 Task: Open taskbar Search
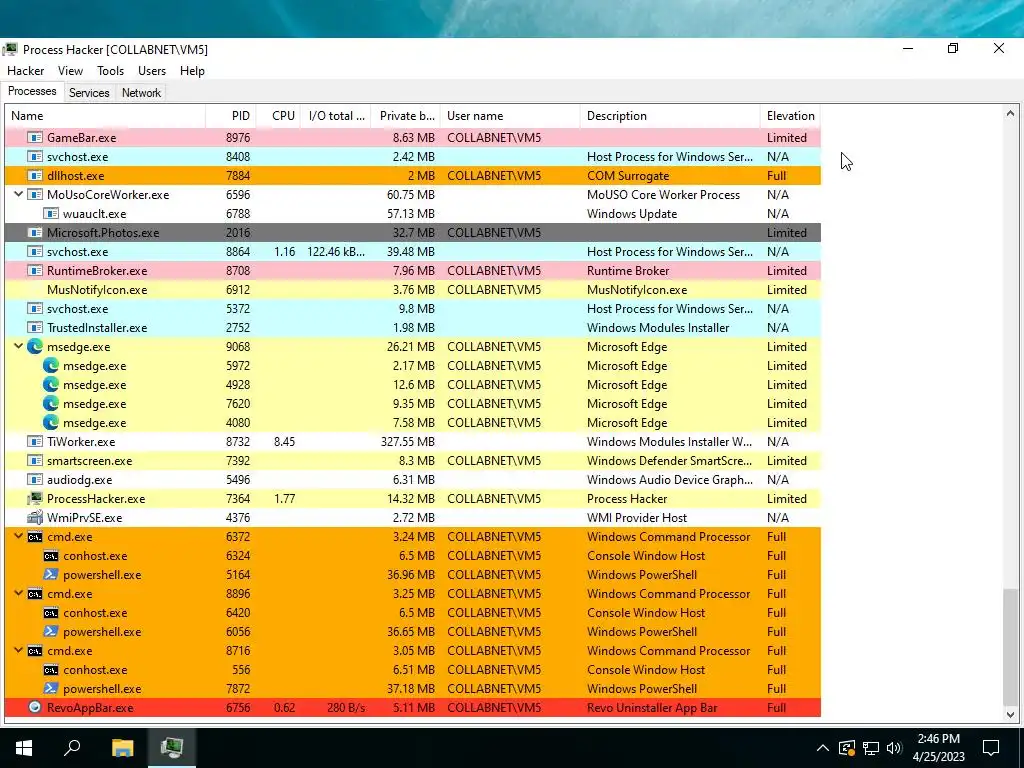[72, 748]
